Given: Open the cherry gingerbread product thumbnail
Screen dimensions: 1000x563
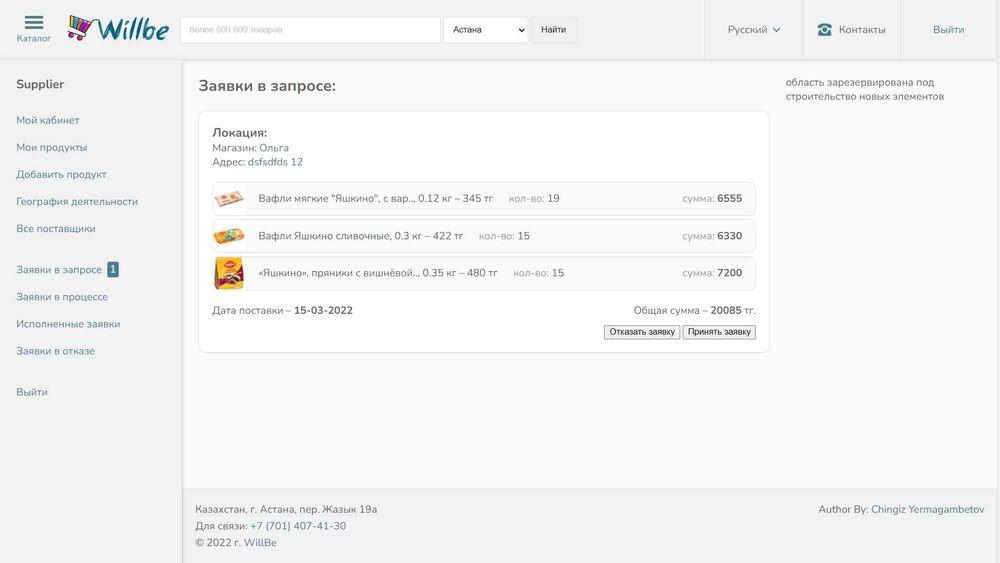Looking at the screenshot, I should tap(229, 273).
